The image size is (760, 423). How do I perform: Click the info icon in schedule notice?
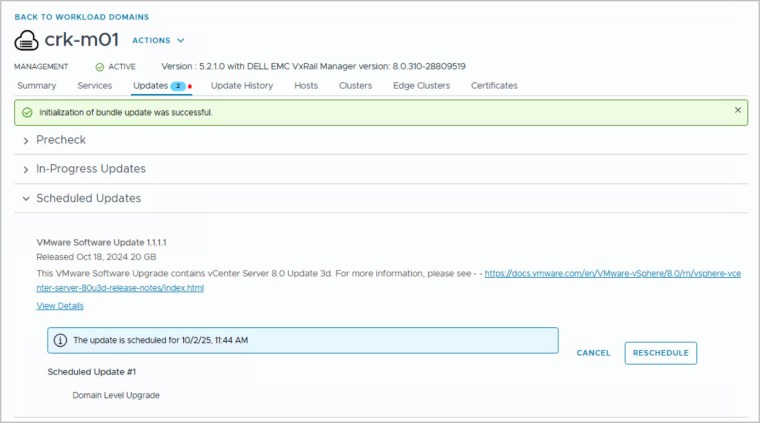tap(60, 340)
